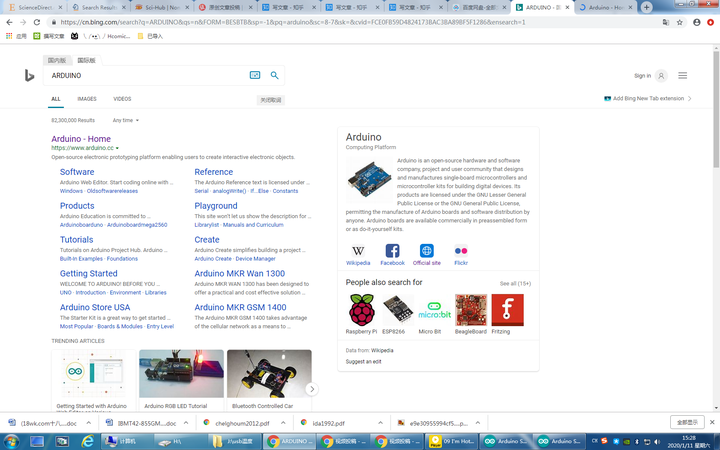Open the Reference sitelink
The width and height of the screenshot is (720, 450).
[x=214, y=172]
